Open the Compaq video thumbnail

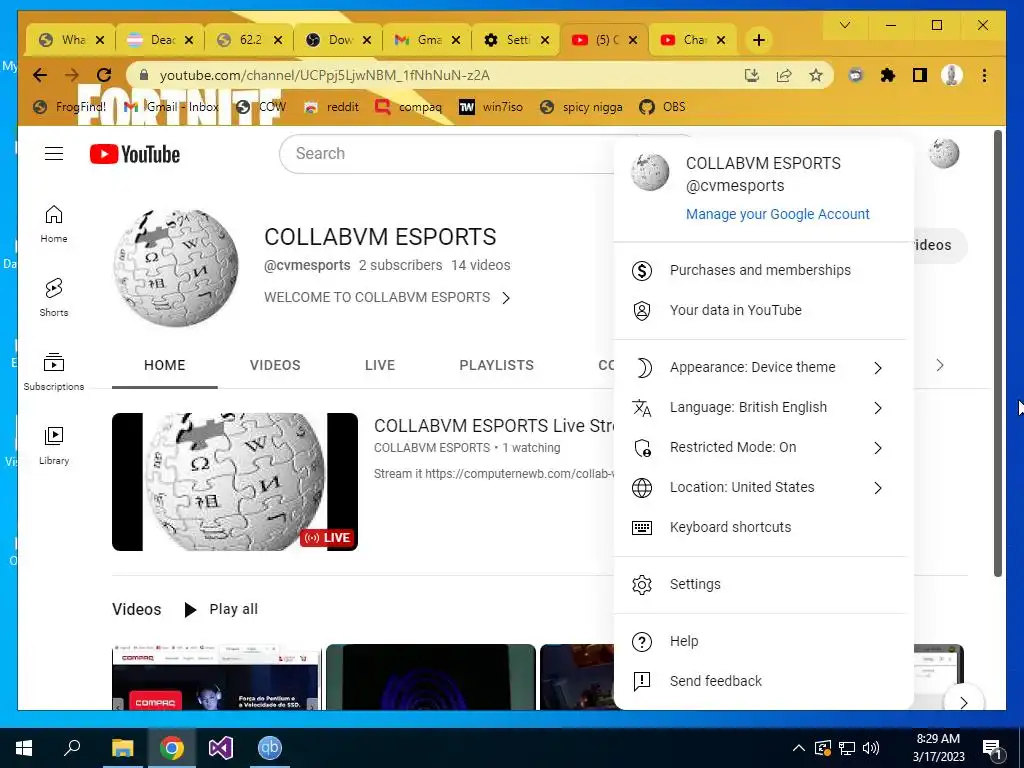pos(217,678)
